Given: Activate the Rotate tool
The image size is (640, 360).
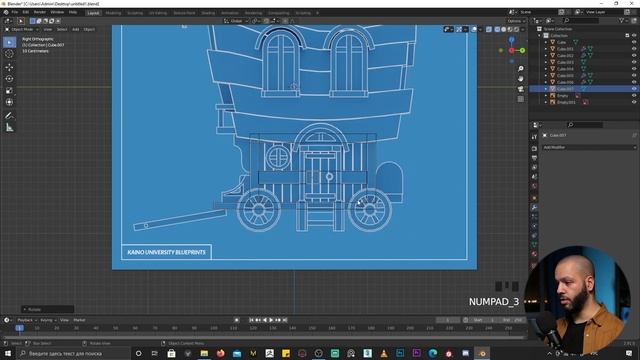Looking at the screenshot, I should [x=9, y=79].
